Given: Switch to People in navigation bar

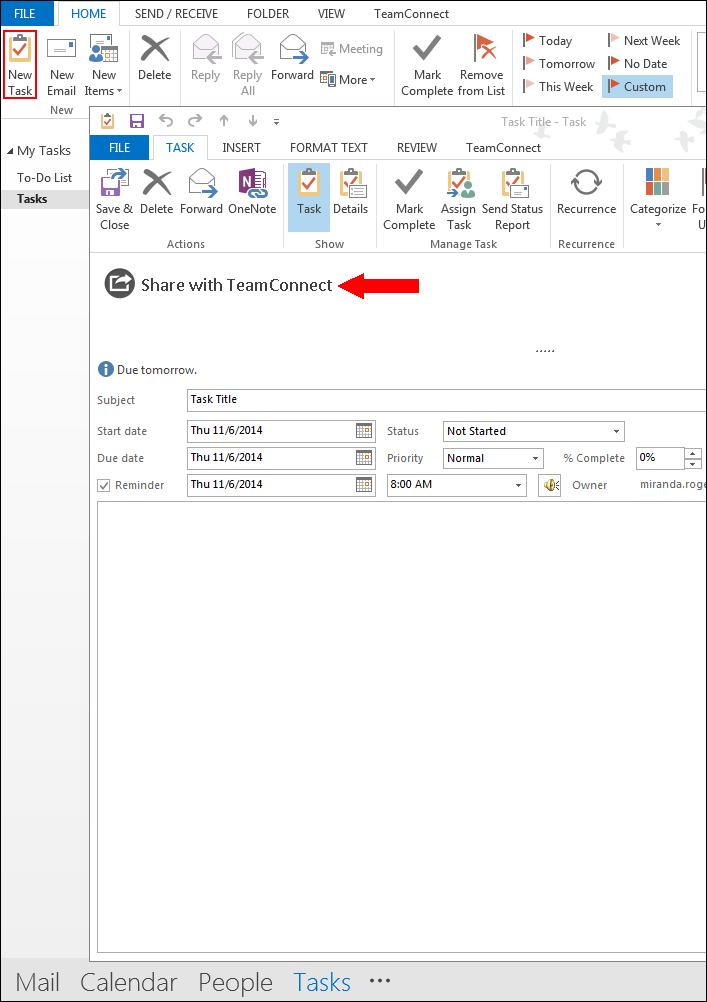Looking at the screenshot, I should 235,982.
